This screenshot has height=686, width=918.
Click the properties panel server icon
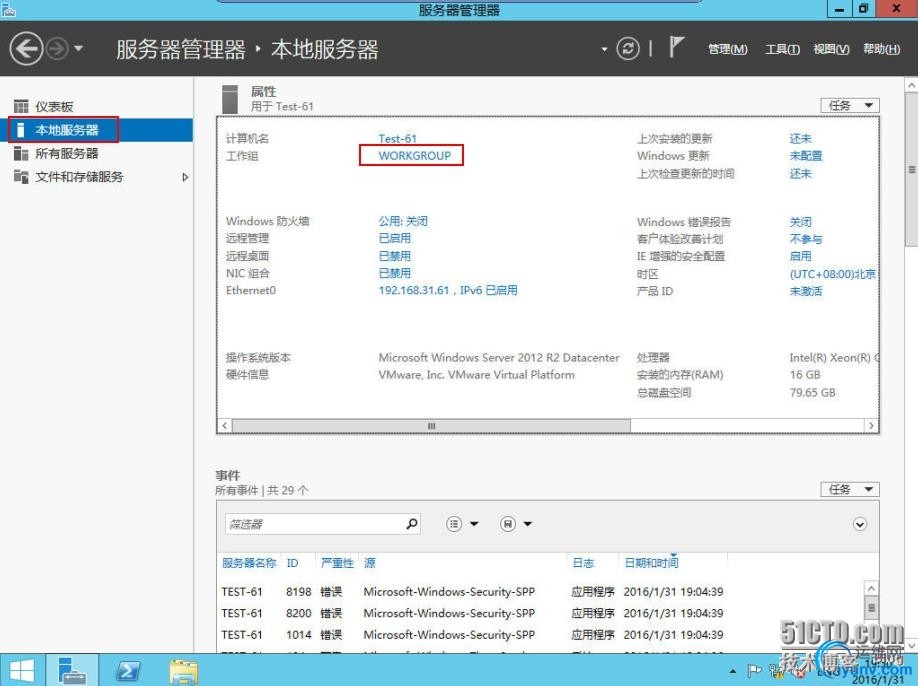point(230,99)
